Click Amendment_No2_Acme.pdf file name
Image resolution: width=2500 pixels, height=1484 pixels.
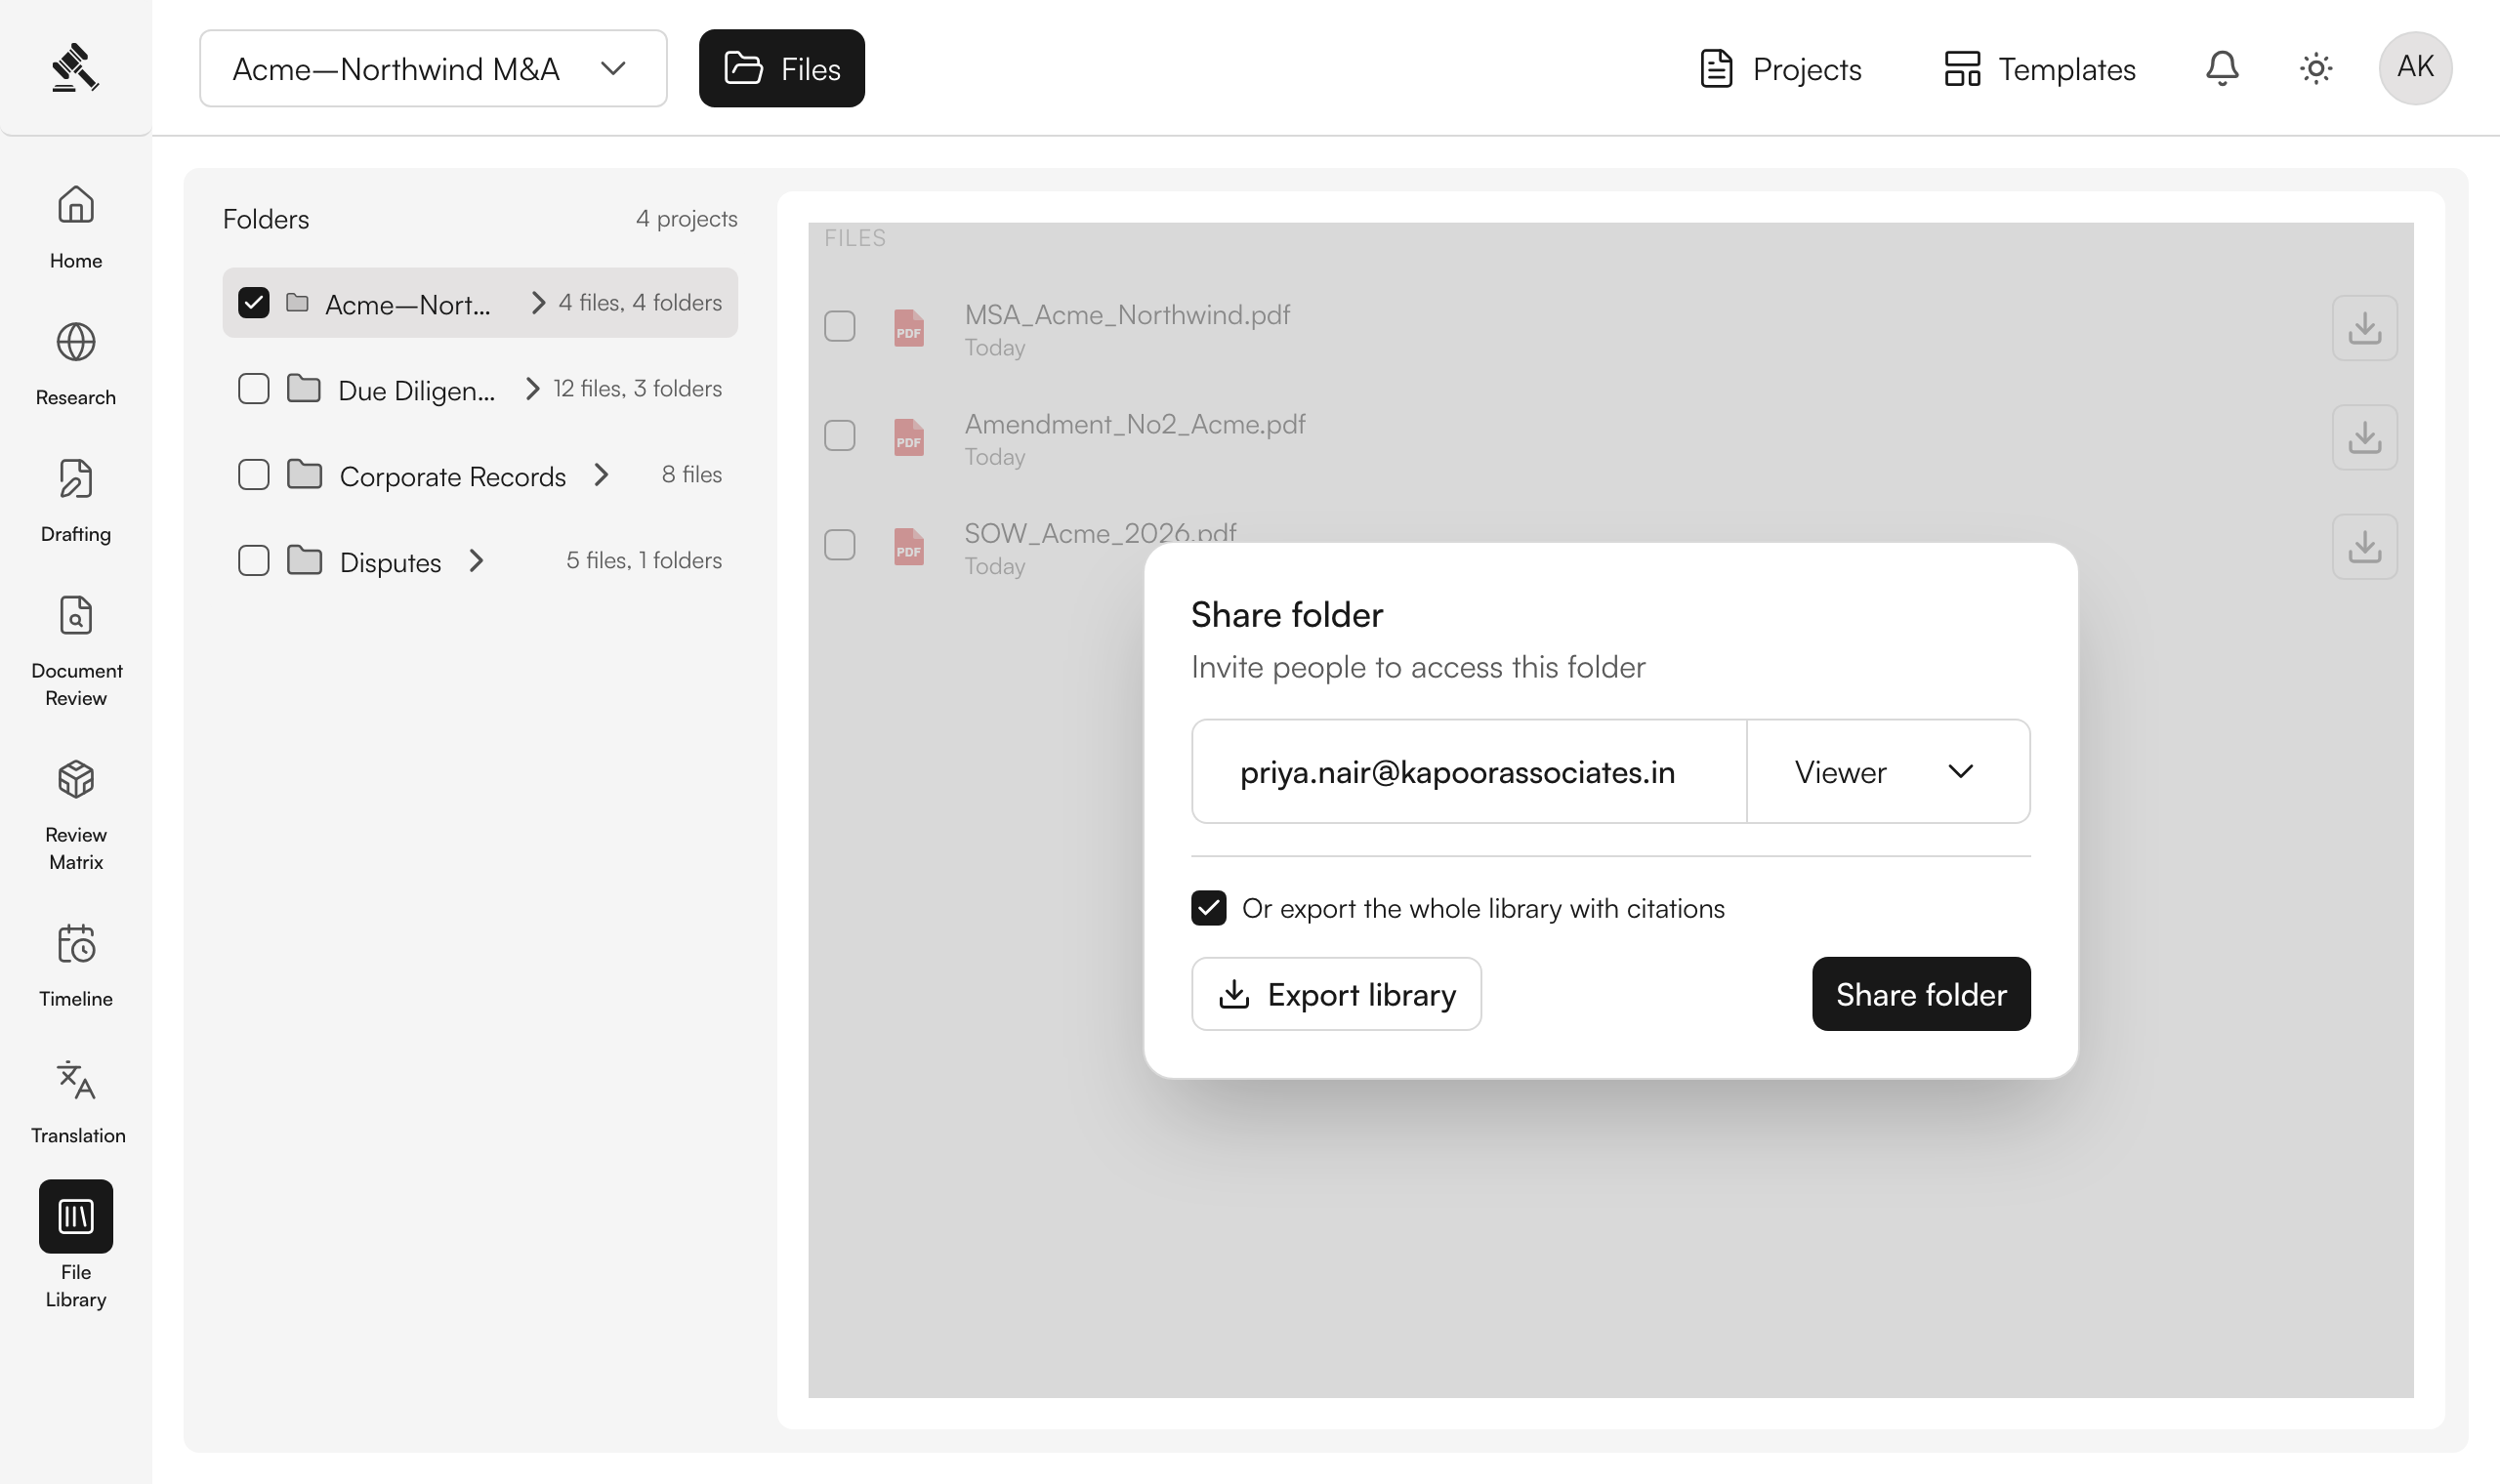click(x=1135, y=424)
